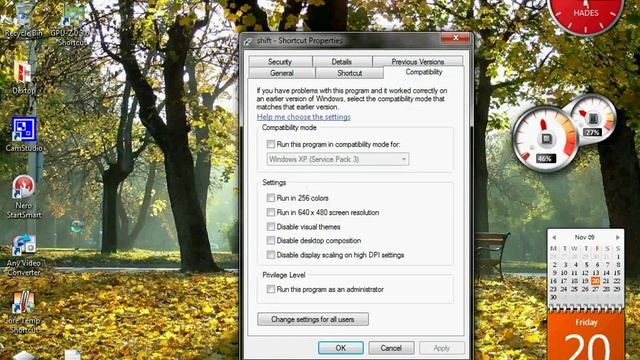Image resolution: width=640 pixels, height=360 pixels.
Task: Open the Windows XP (Service Pack 3) dropdown
Action: coord(338,159)
